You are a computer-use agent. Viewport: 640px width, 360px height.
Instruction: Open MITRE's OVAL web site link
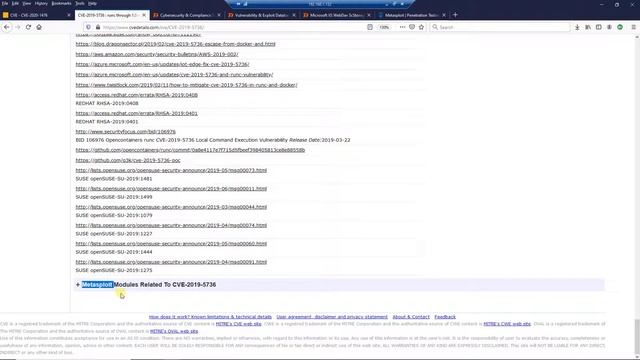pos(174,331)
